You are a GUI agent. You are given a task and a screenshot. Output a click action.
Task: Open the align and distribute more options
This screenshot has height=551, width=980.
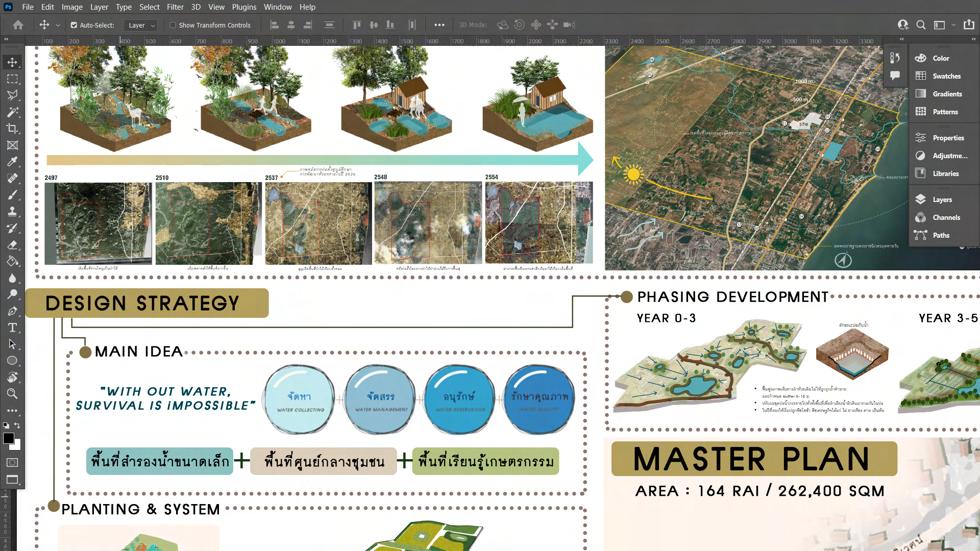(x=439, y=25)
